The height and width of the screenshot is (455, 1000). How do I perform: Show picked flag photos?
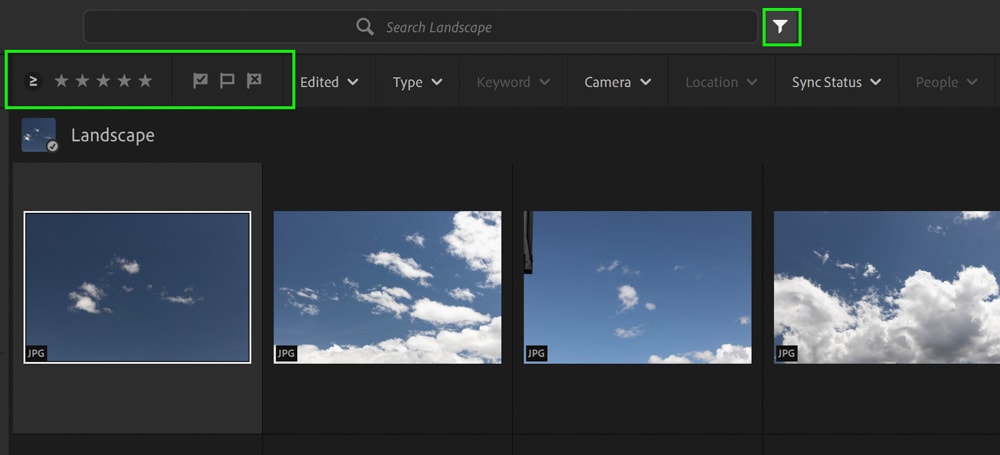(x=200, y=81)
